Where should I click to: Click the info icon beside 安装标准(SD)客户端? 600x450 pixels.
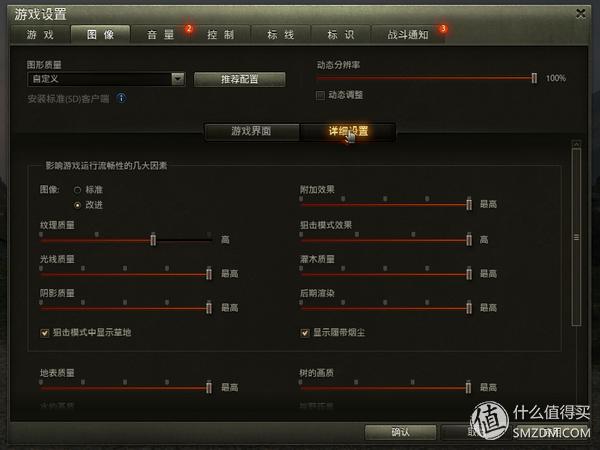click(x=121, y=98)
